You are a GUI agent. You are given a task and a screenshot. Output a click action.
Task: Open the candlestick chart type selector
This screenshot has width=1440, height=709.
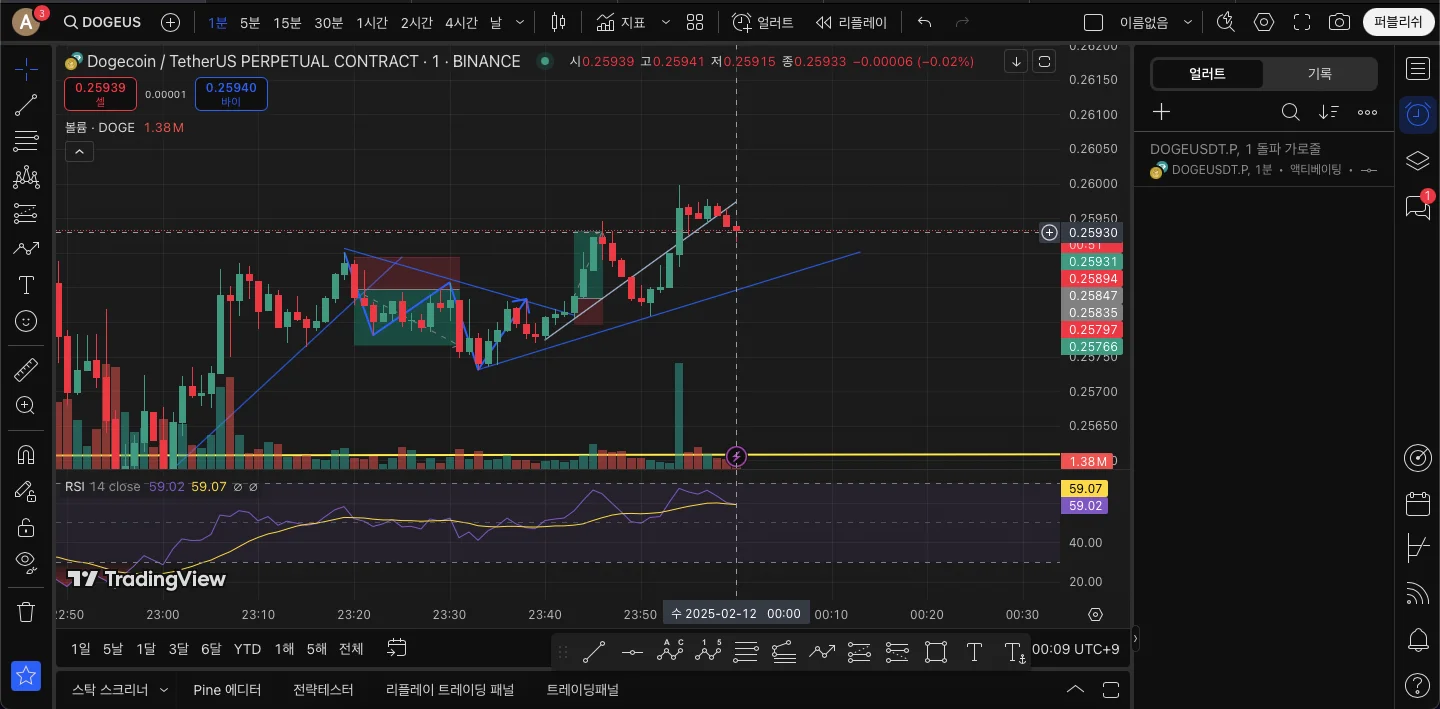[559, 22]
